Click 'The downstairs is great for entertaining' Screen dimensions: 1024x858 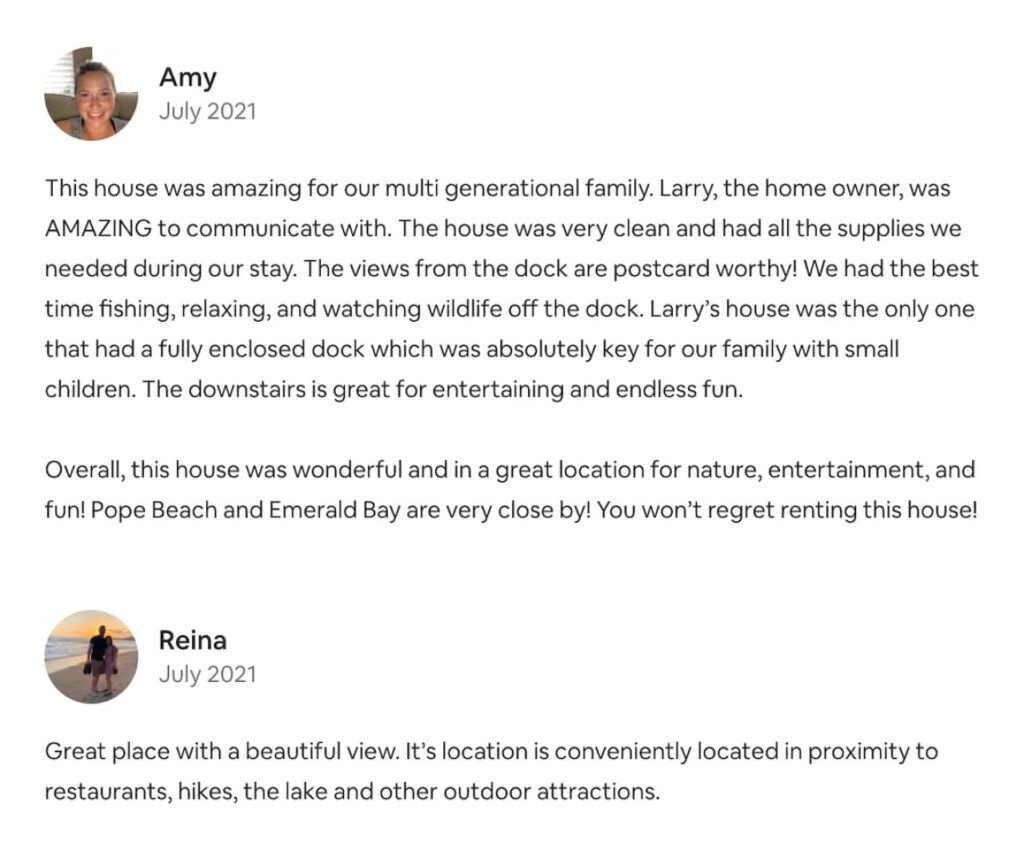(353, 390)
